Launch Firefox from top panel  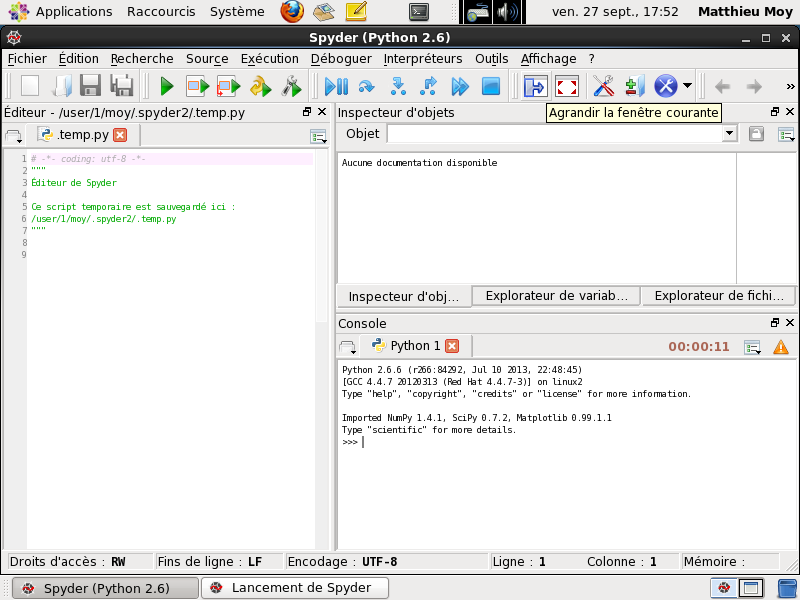(292, 12)
